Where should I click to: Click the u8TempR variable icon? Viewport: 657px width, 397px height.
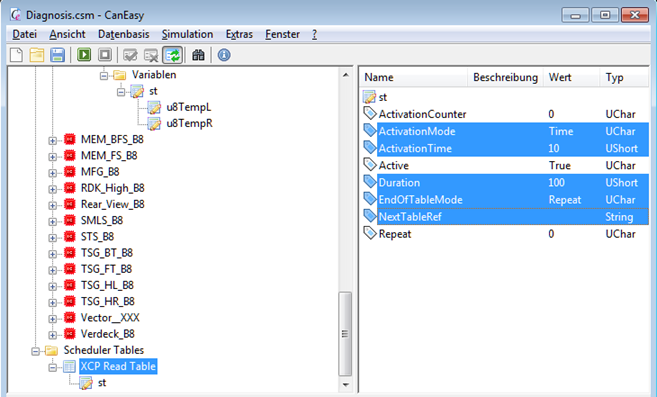click(x=154, y=124)
